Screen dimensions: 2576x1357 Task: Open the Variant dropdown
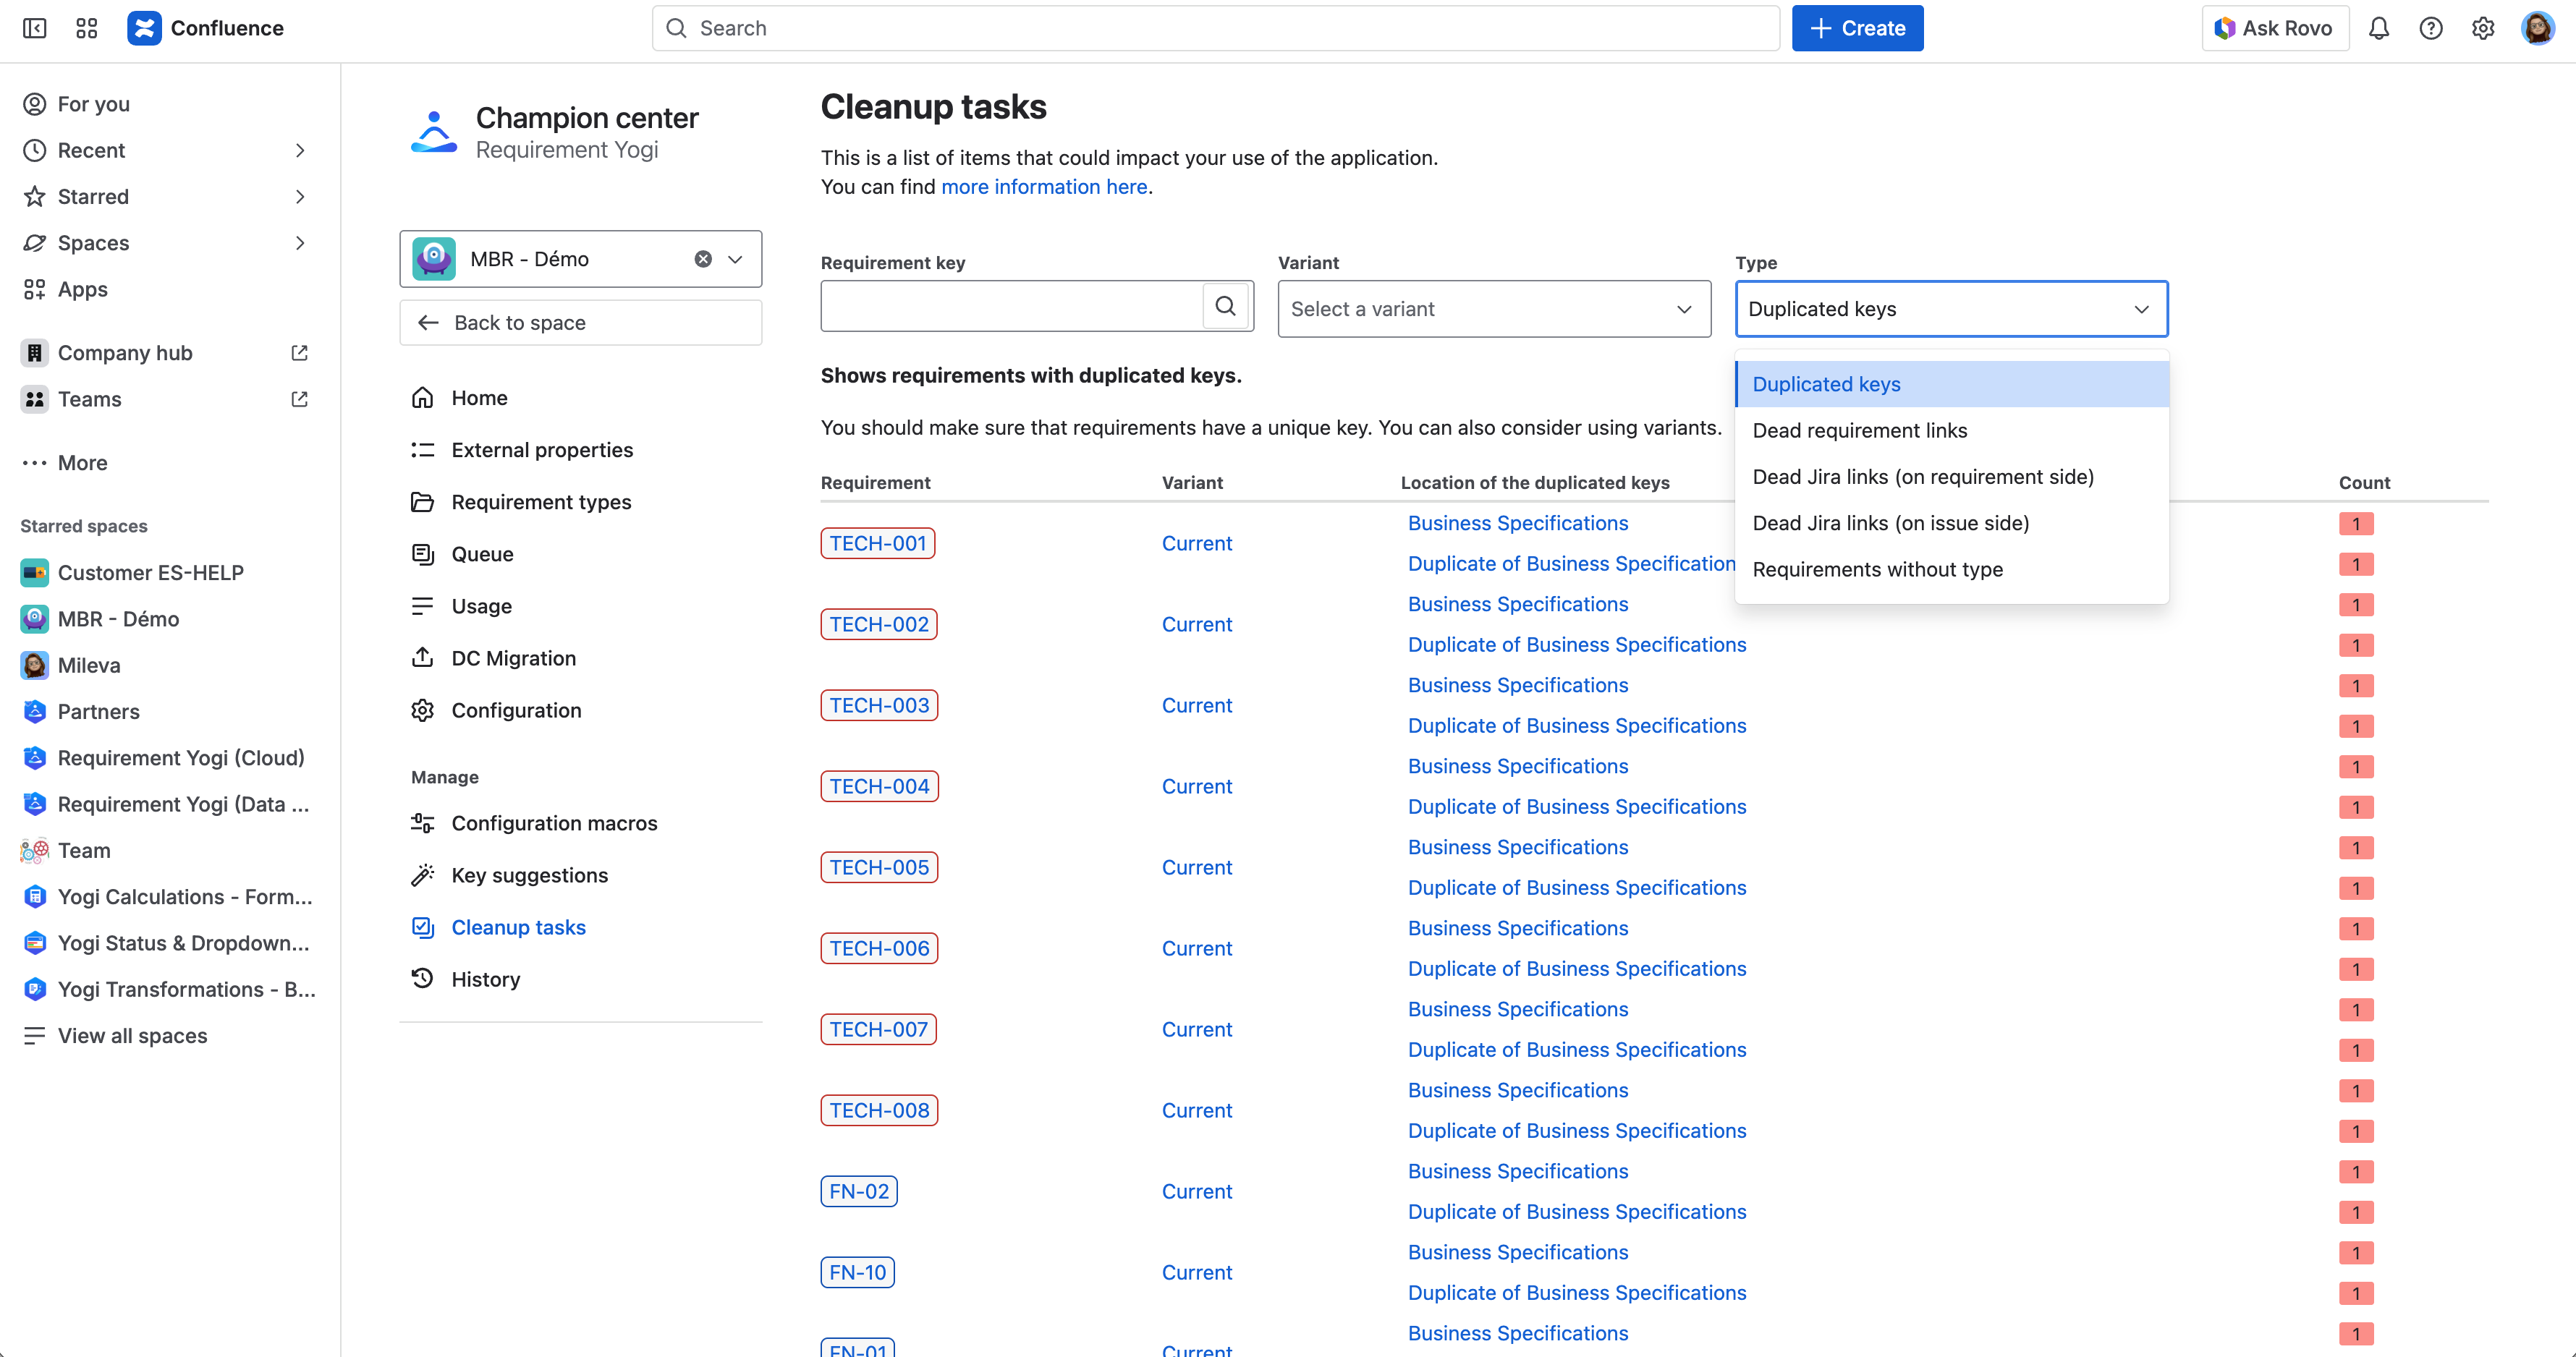pos(1493,309)
